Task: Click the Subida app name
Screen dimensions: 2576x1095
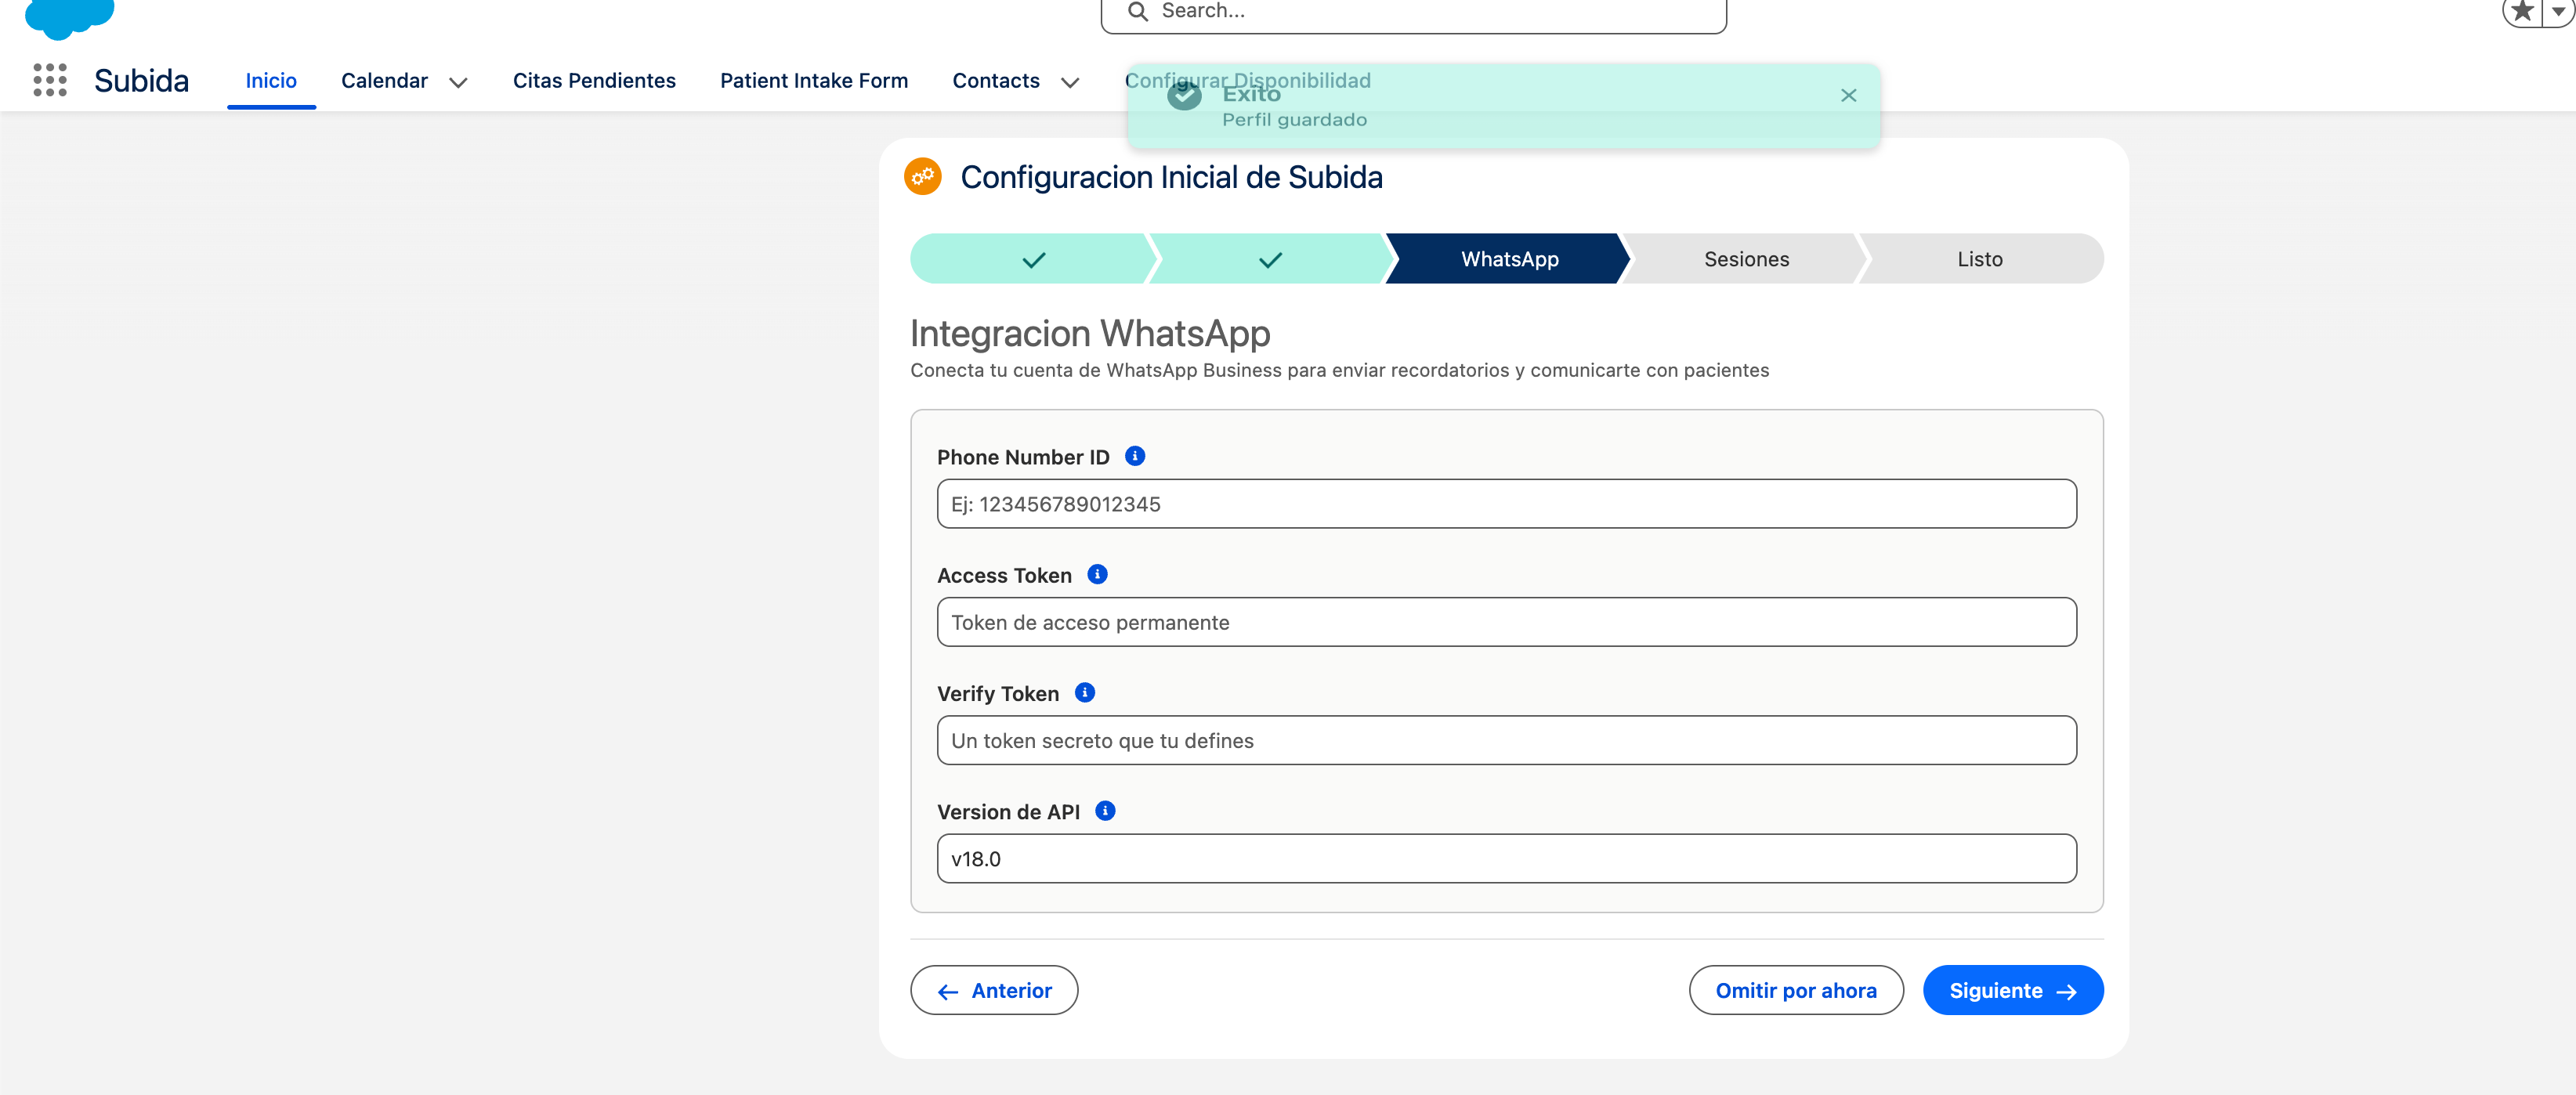Action: 141,80
